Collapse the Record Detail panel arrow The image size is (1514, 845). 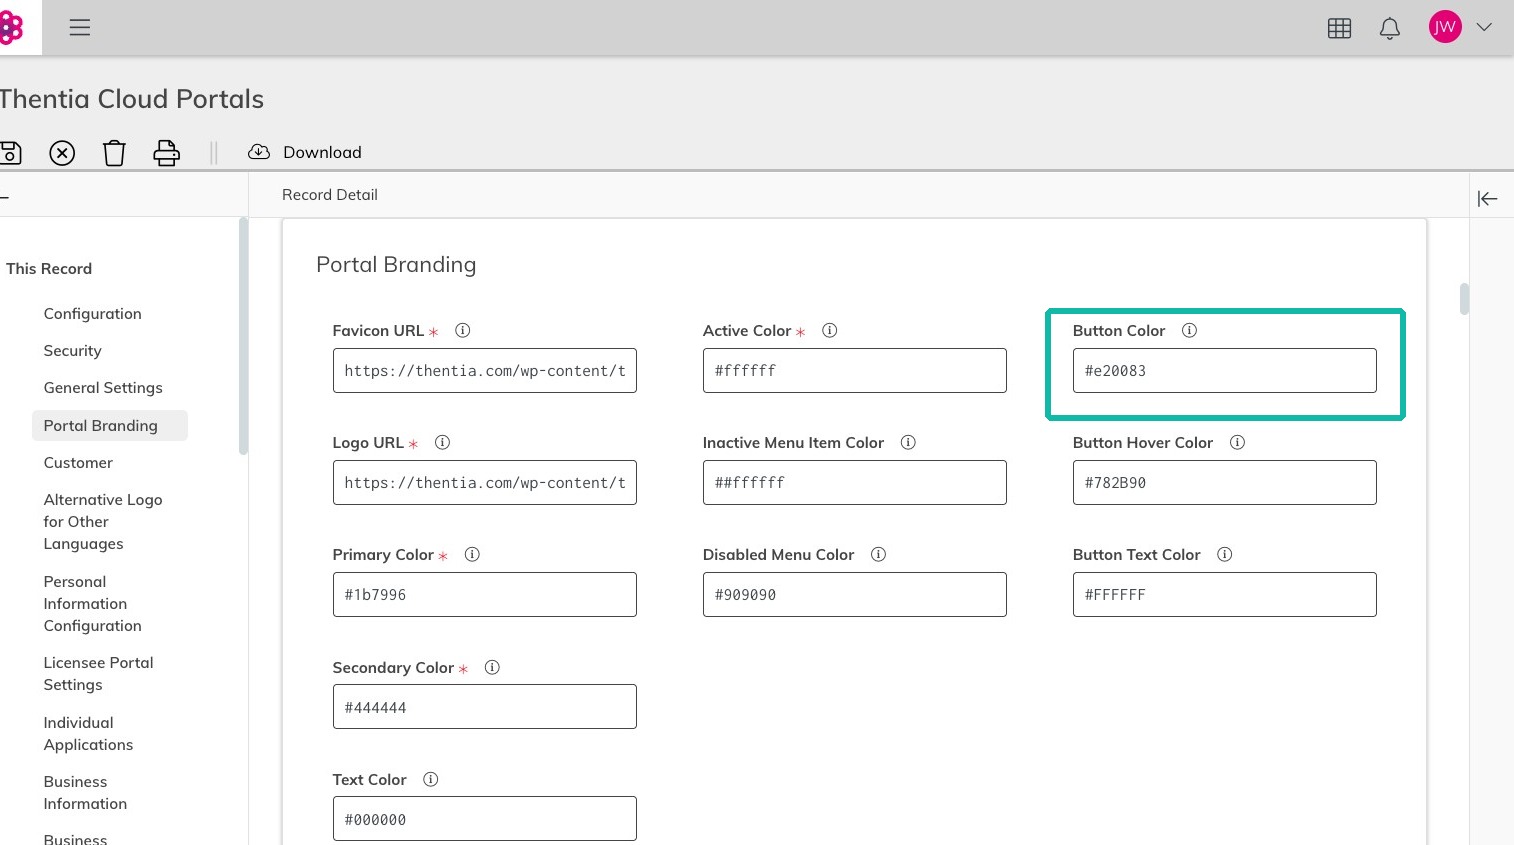(x=1487, y=199)
